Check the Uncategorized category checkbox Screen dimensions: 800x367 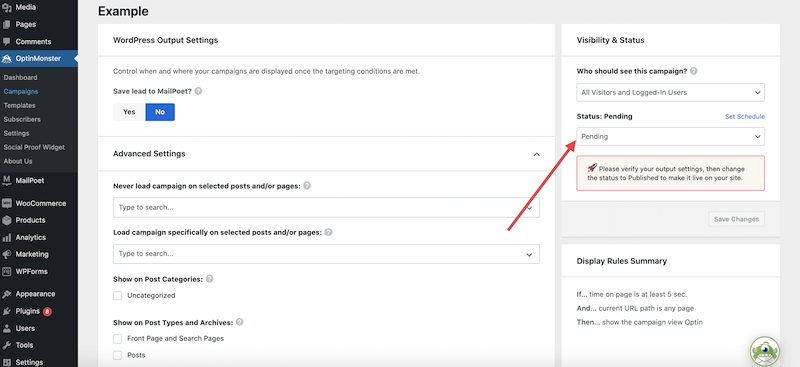(118, 296)
